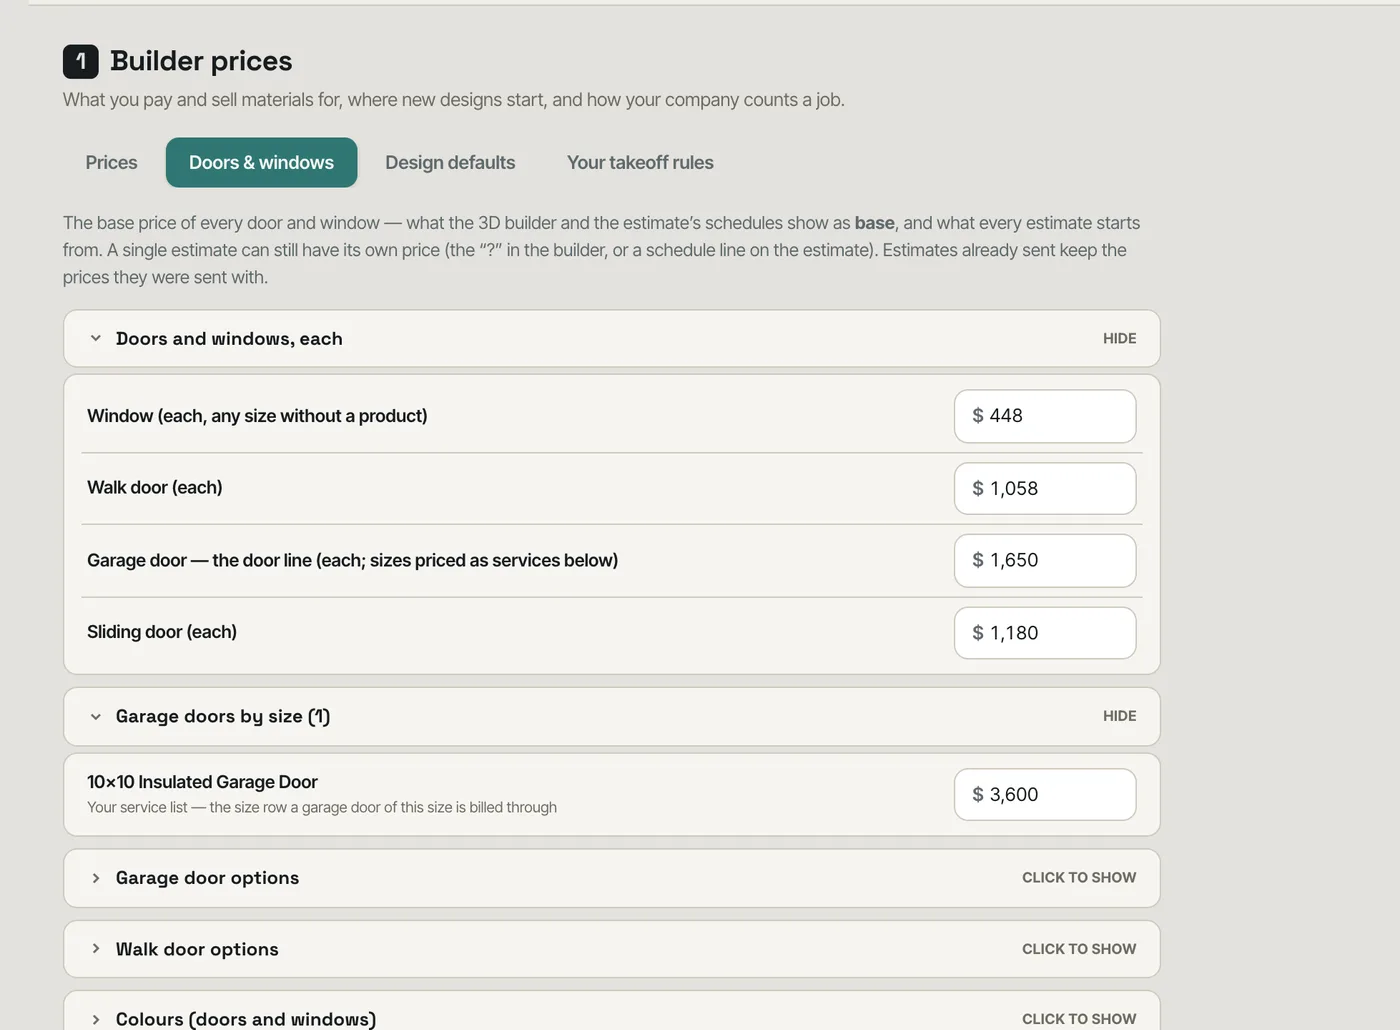Screen dimensions: 1400x1030
Task: Edit the Sliding door price field
Action: click(1045, 633)
